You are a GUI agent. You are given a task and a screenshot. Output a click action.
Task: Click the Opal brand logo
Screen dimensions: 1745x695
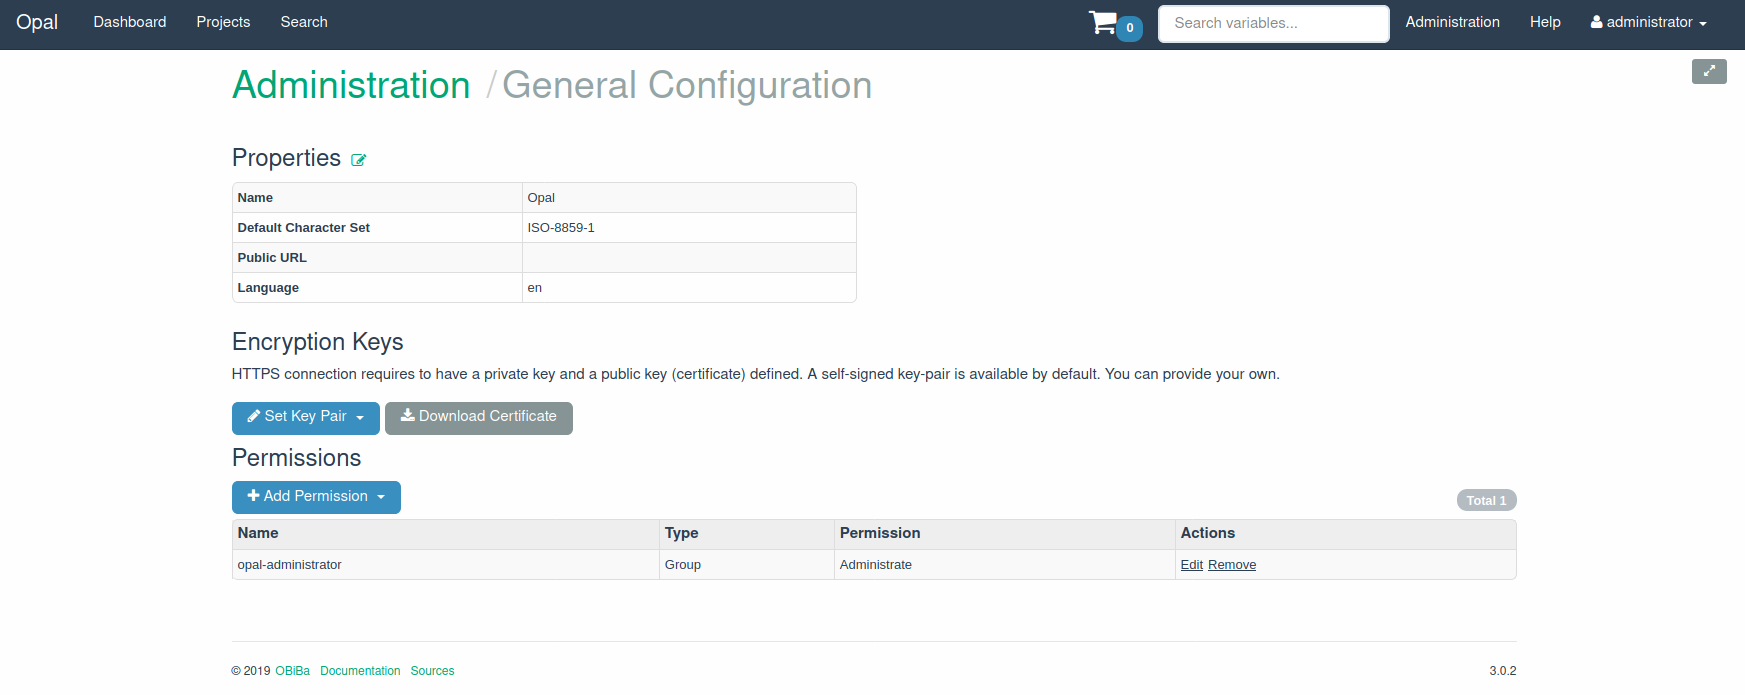click(x=37, y=22)
